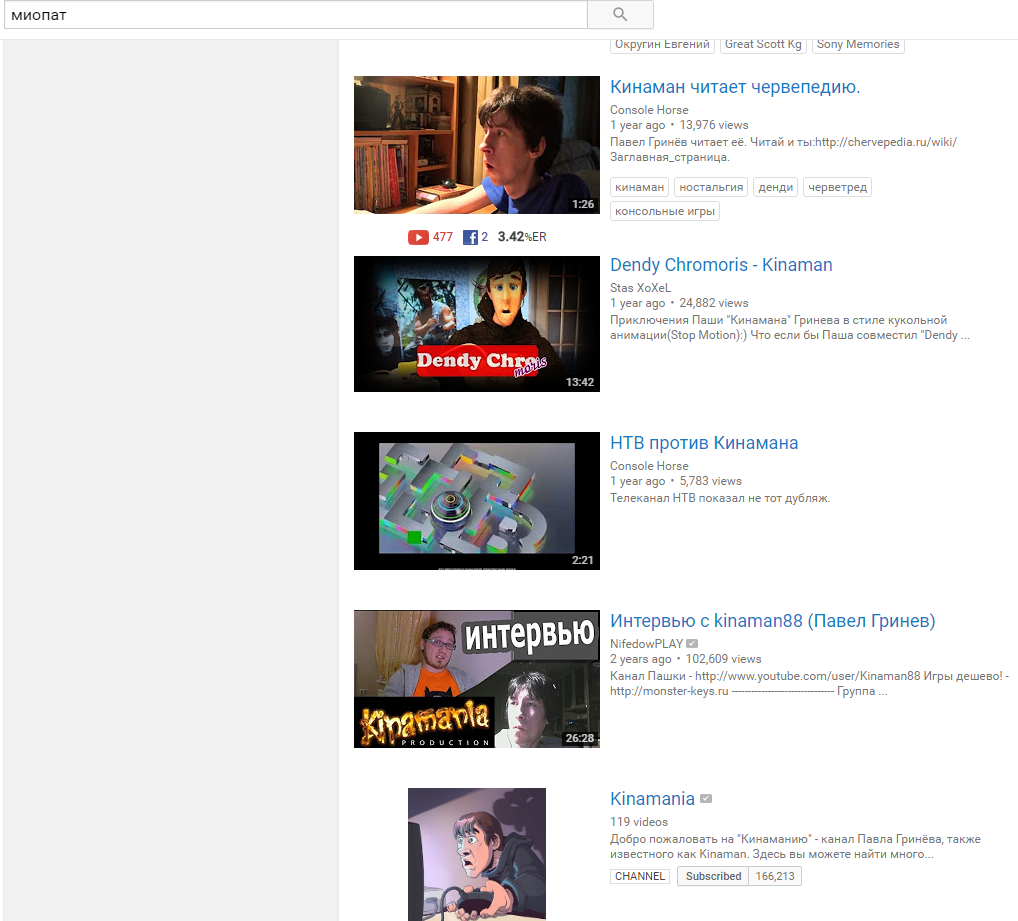Click the subscriber count 166,213
This screenshot has width=1018, height=921.
pyautogui.click(x=775, y=876)
